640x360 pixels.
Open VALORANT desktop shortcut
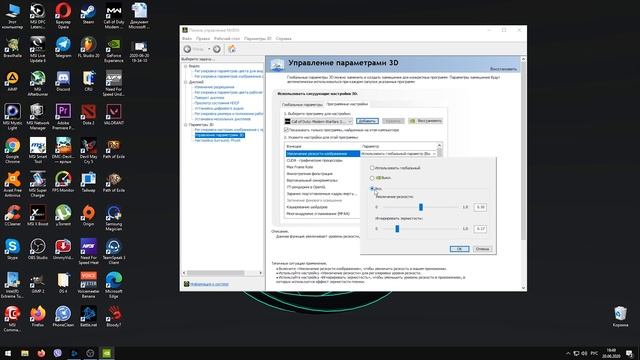(113, 115)
